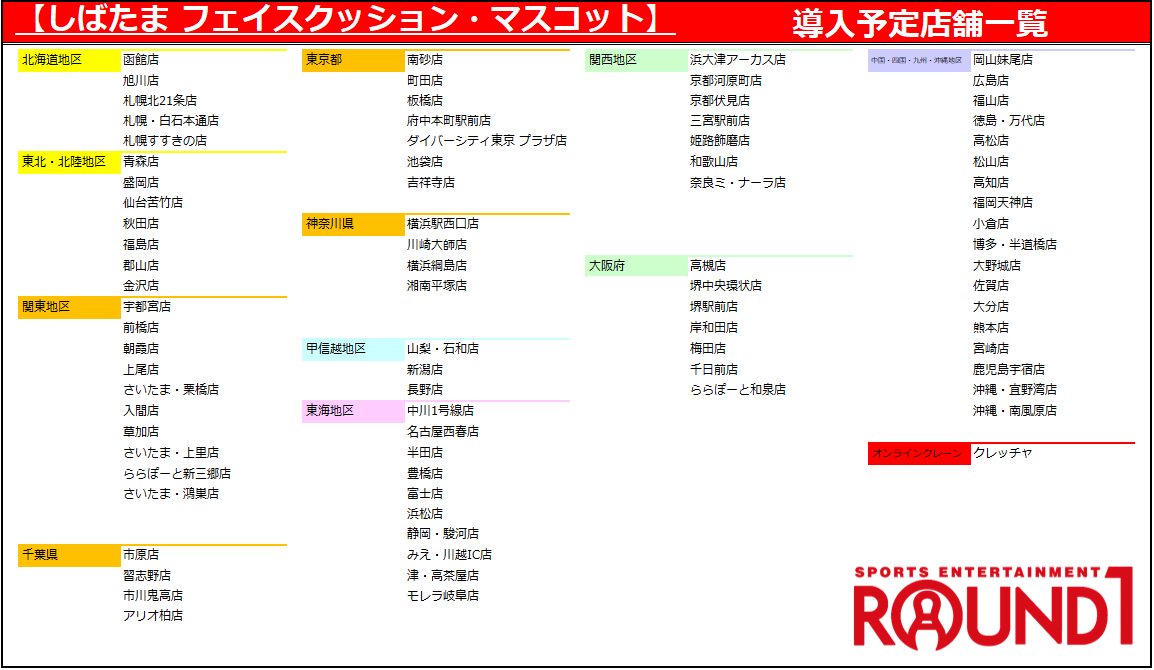
Task: Select 沖縄・宜野湾店
Action: (1014, 389)
